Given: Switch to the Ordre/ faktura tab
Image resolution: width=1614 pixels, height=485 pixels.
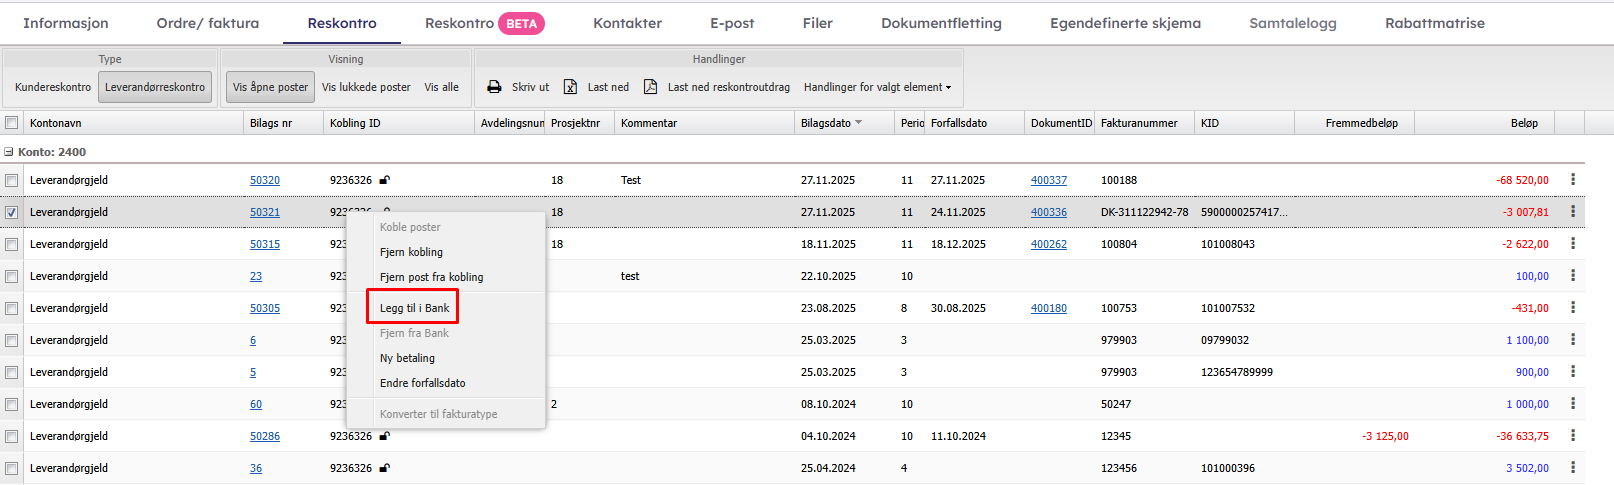Looking at the screenshot, I should click(207, 23).
